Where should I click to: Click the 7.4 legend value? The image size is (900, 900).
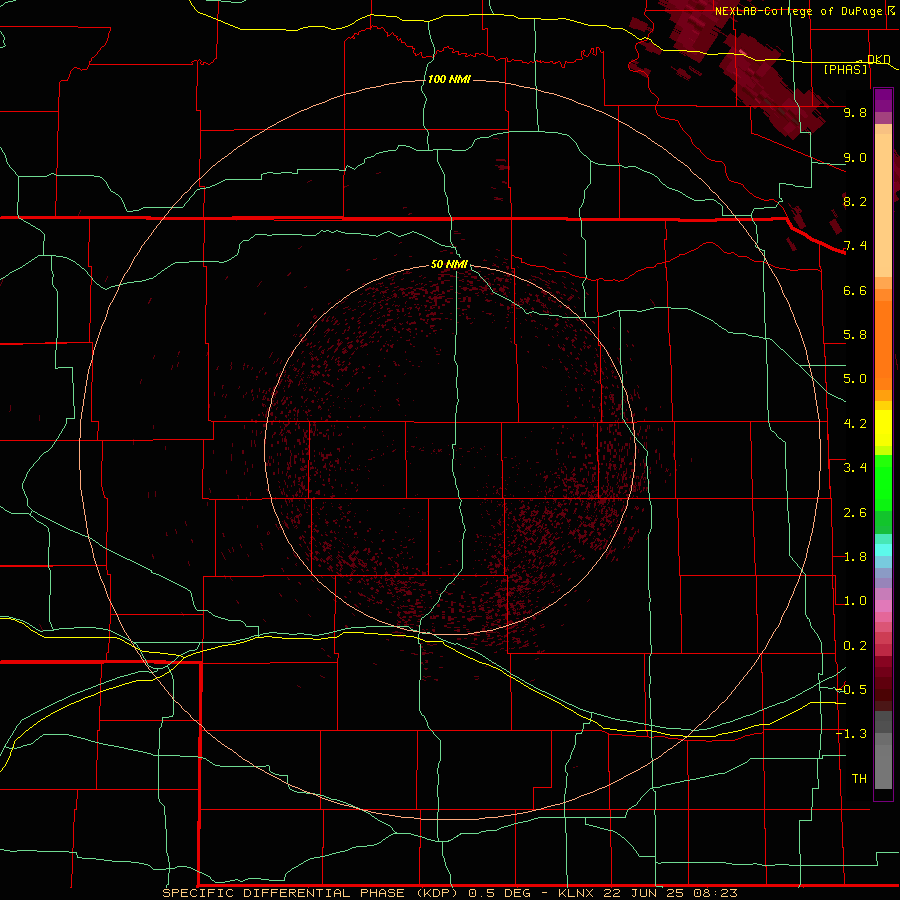point(855,246)
